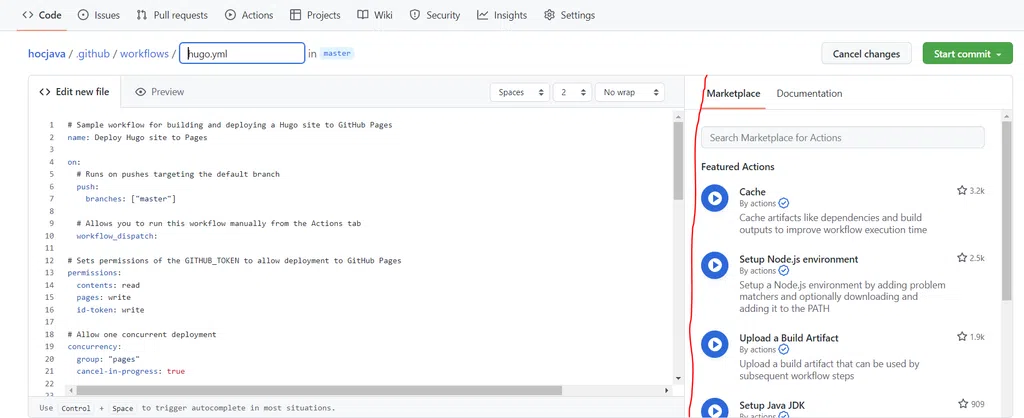Click the Marketplace panel vertical scrollbar

coord(1006,210)
